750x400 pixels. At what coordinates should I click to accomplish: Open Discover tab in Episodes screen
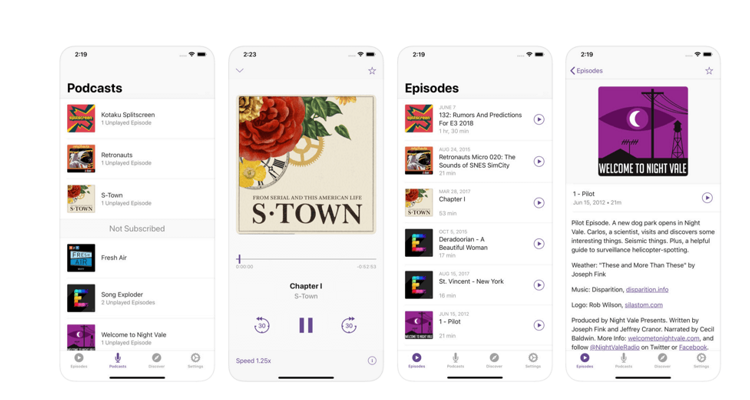[494, 360]
